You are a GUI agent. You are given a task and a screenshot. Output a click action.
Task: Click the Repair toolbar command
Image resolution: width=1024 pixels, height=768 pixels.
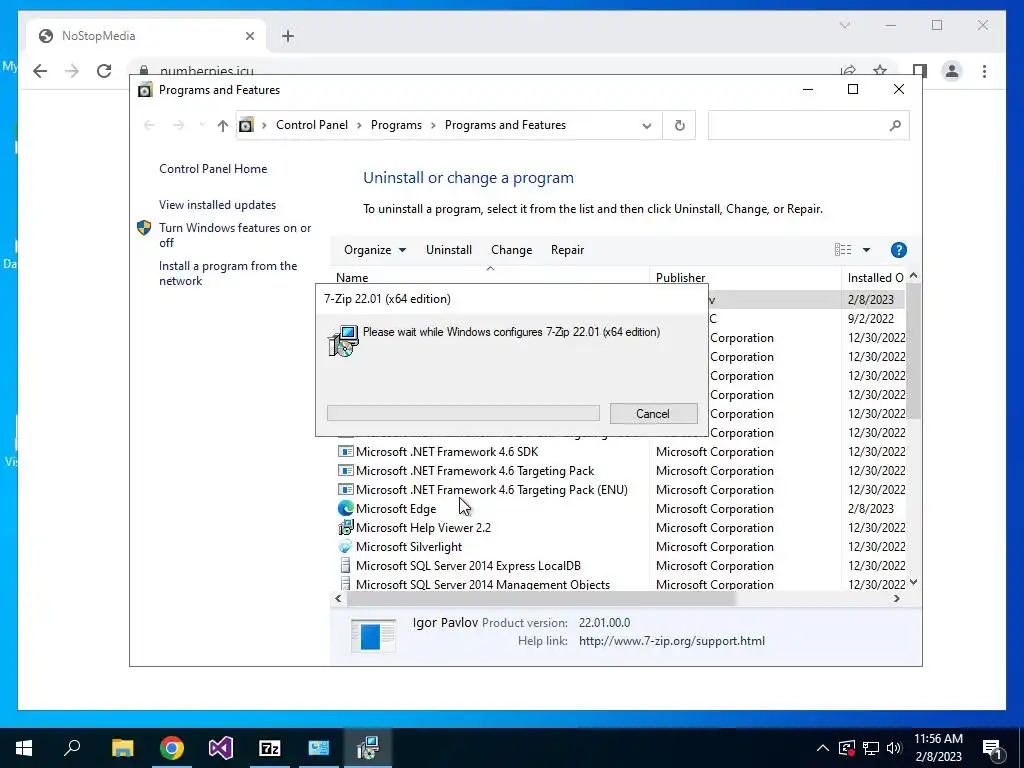pos(567,250)
